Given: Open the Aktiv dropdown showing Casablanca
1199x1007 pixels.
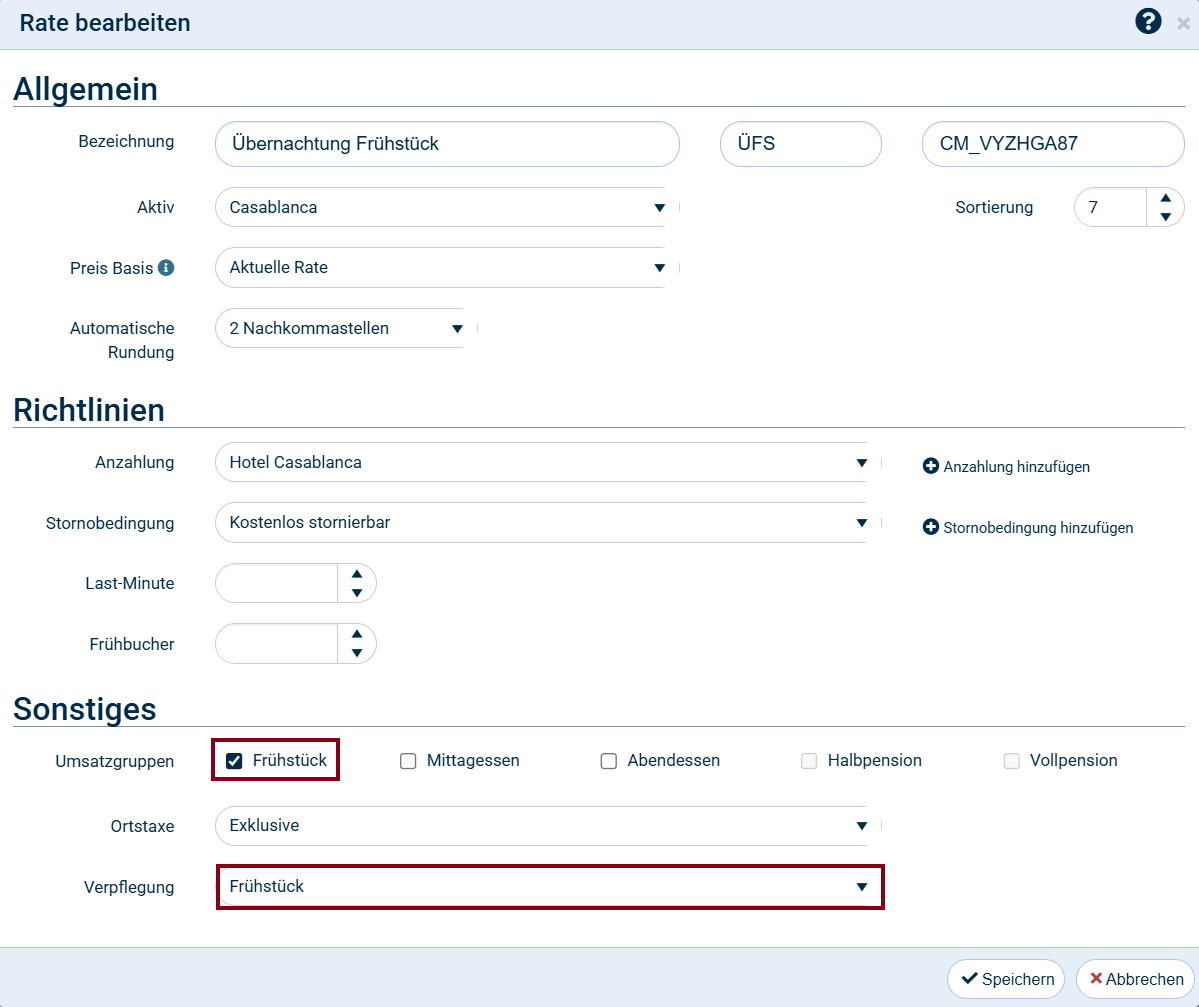Looking at the screenshot, I should coord(445,208).
